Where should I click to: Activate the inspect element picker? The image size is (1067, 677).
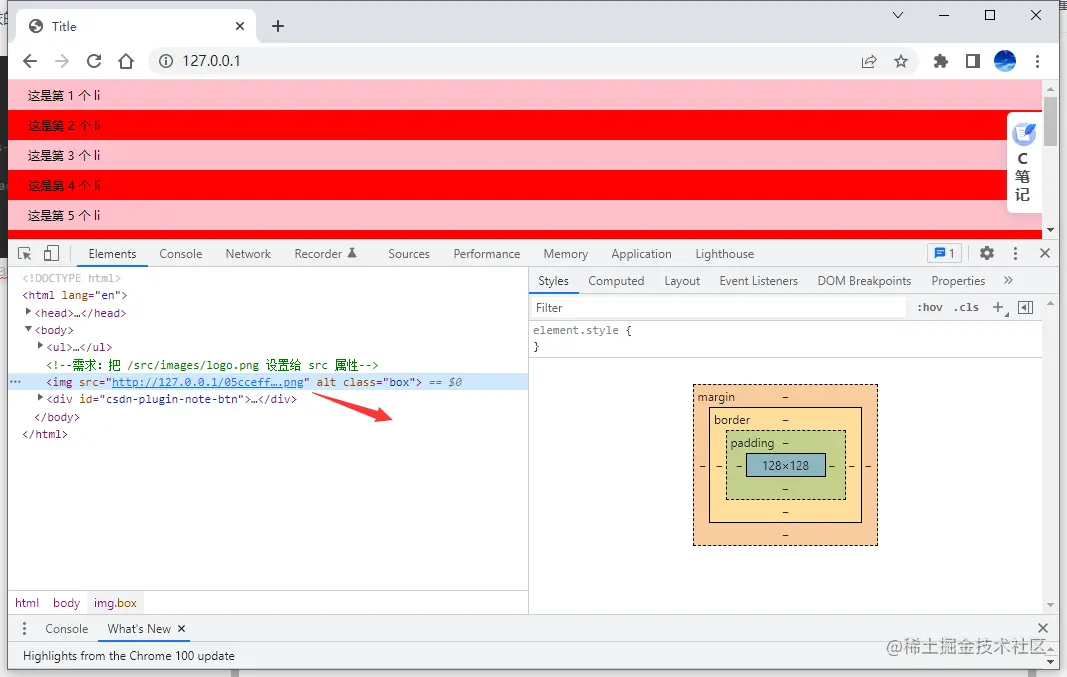pos(24,254)
